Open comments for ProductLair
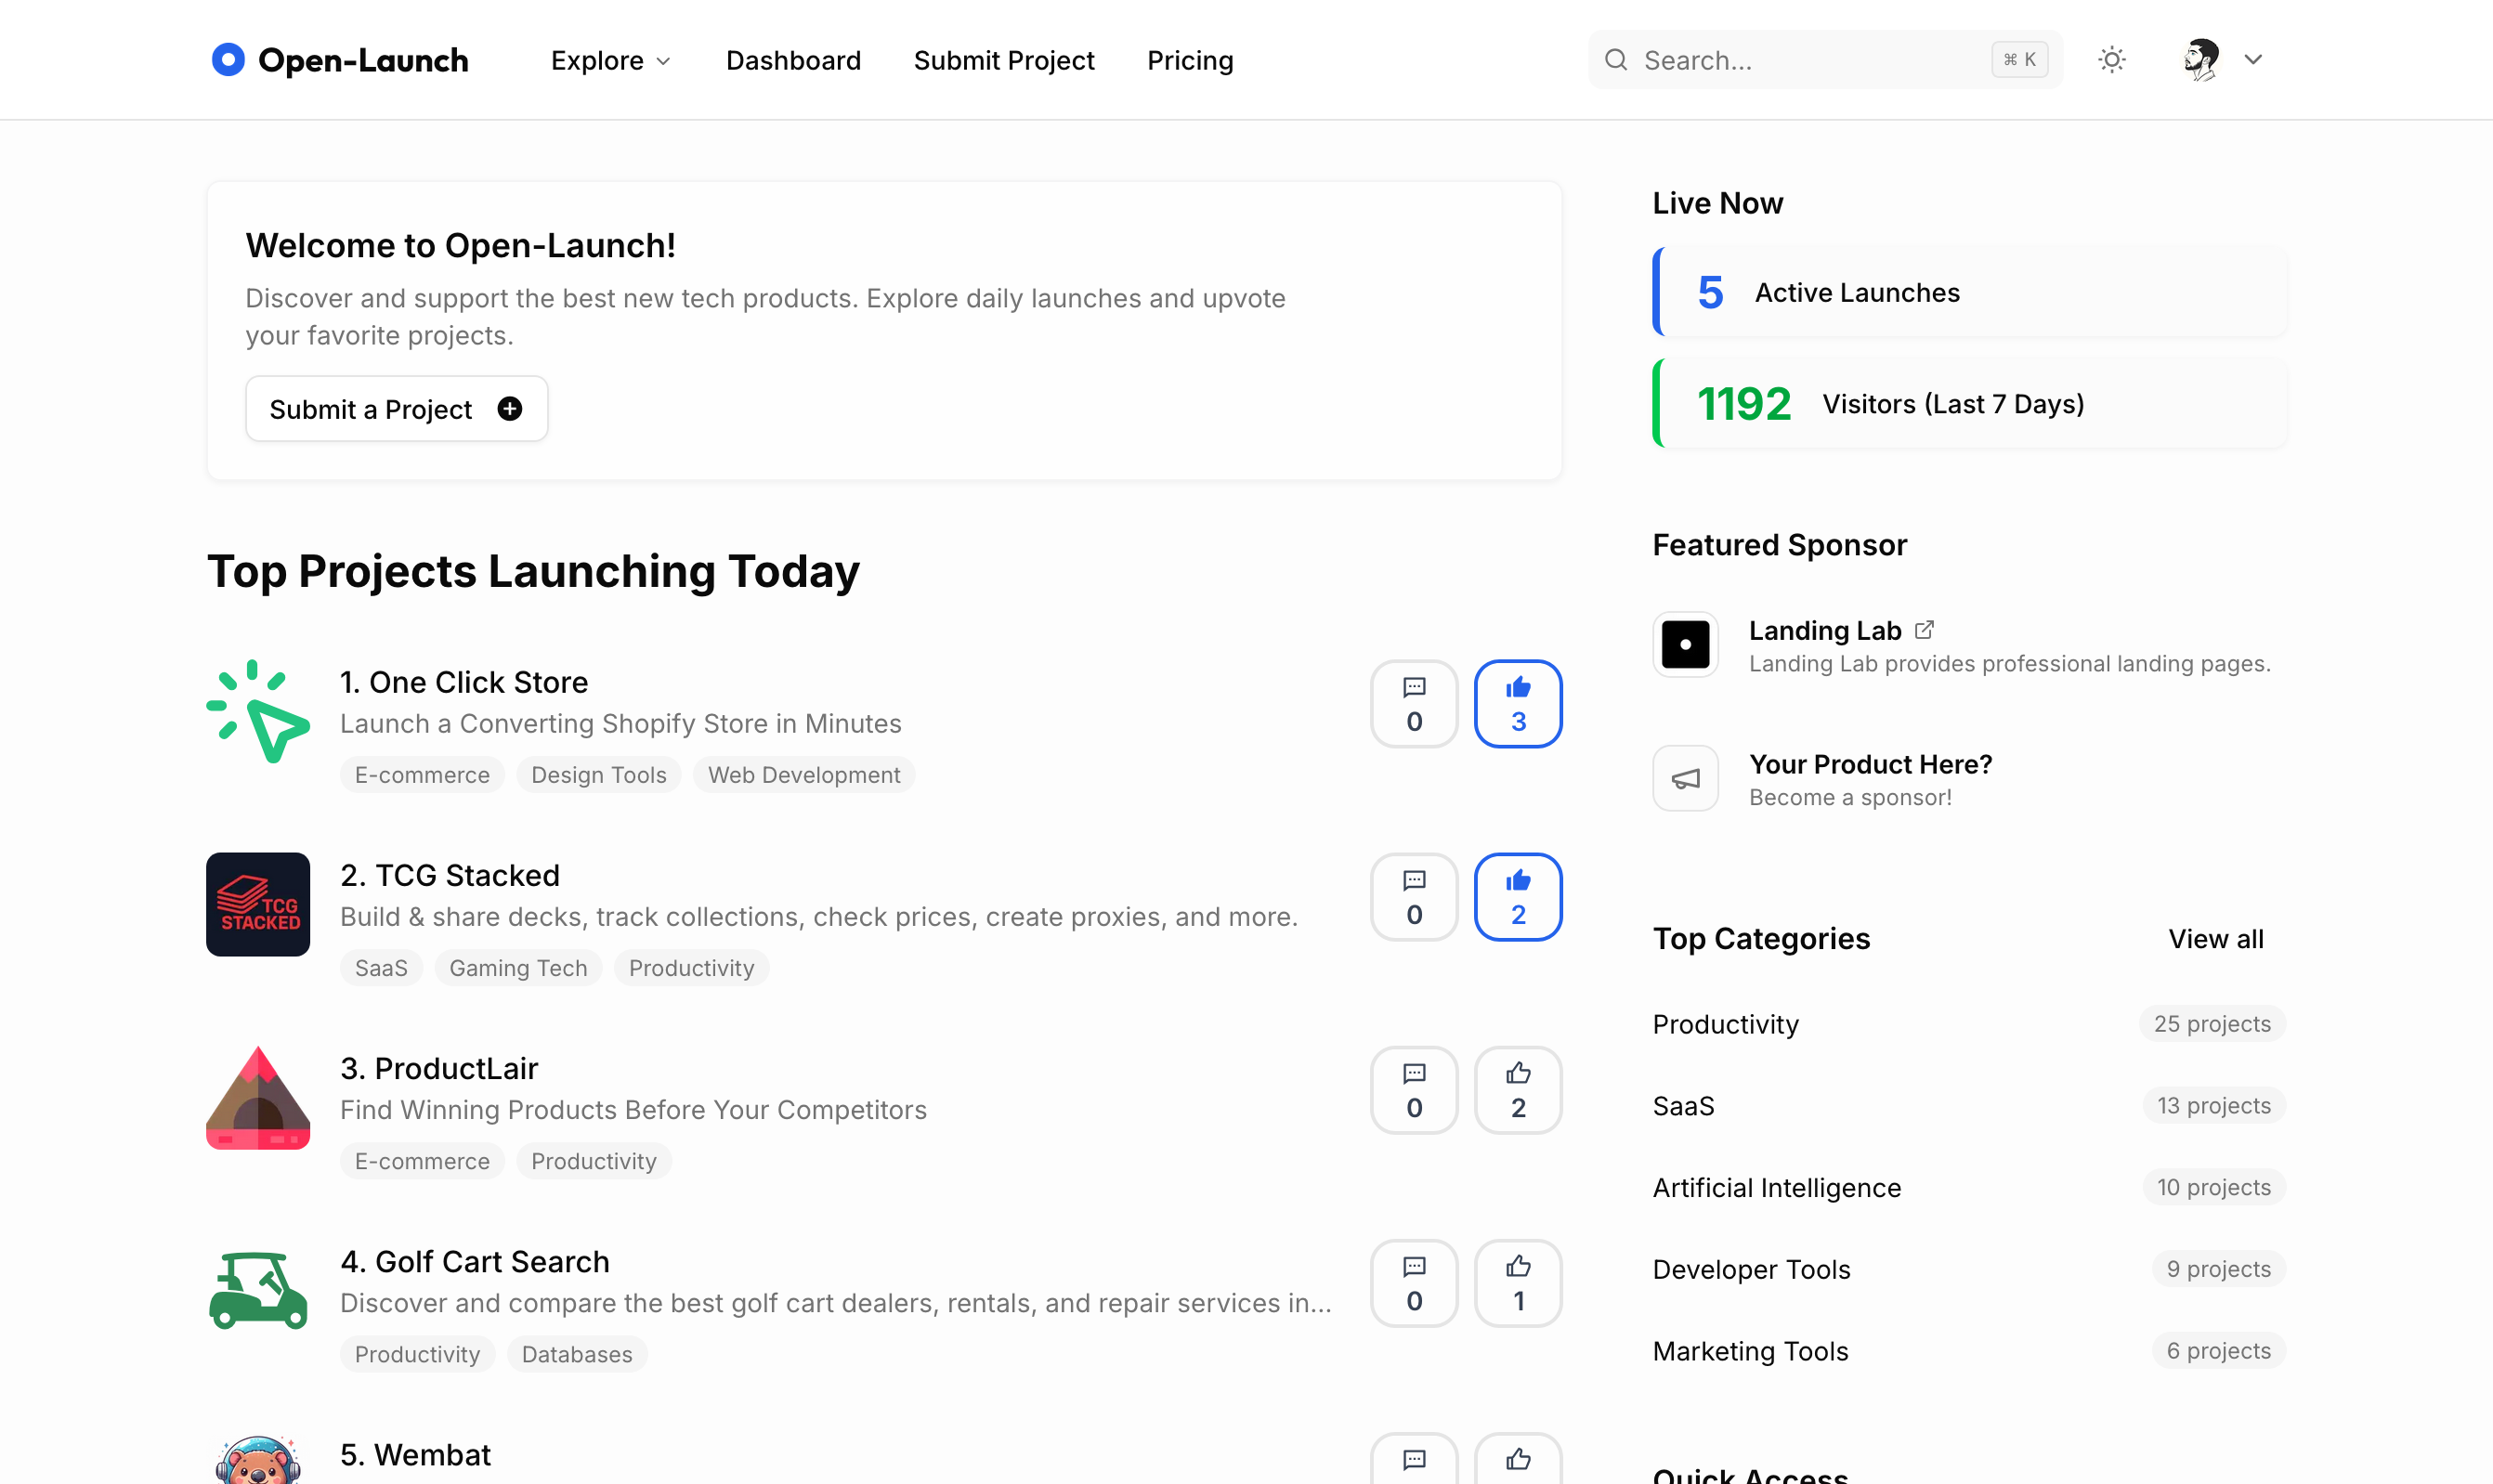Viewport: 2493px width, 1484px height. pos(1413,1090)
